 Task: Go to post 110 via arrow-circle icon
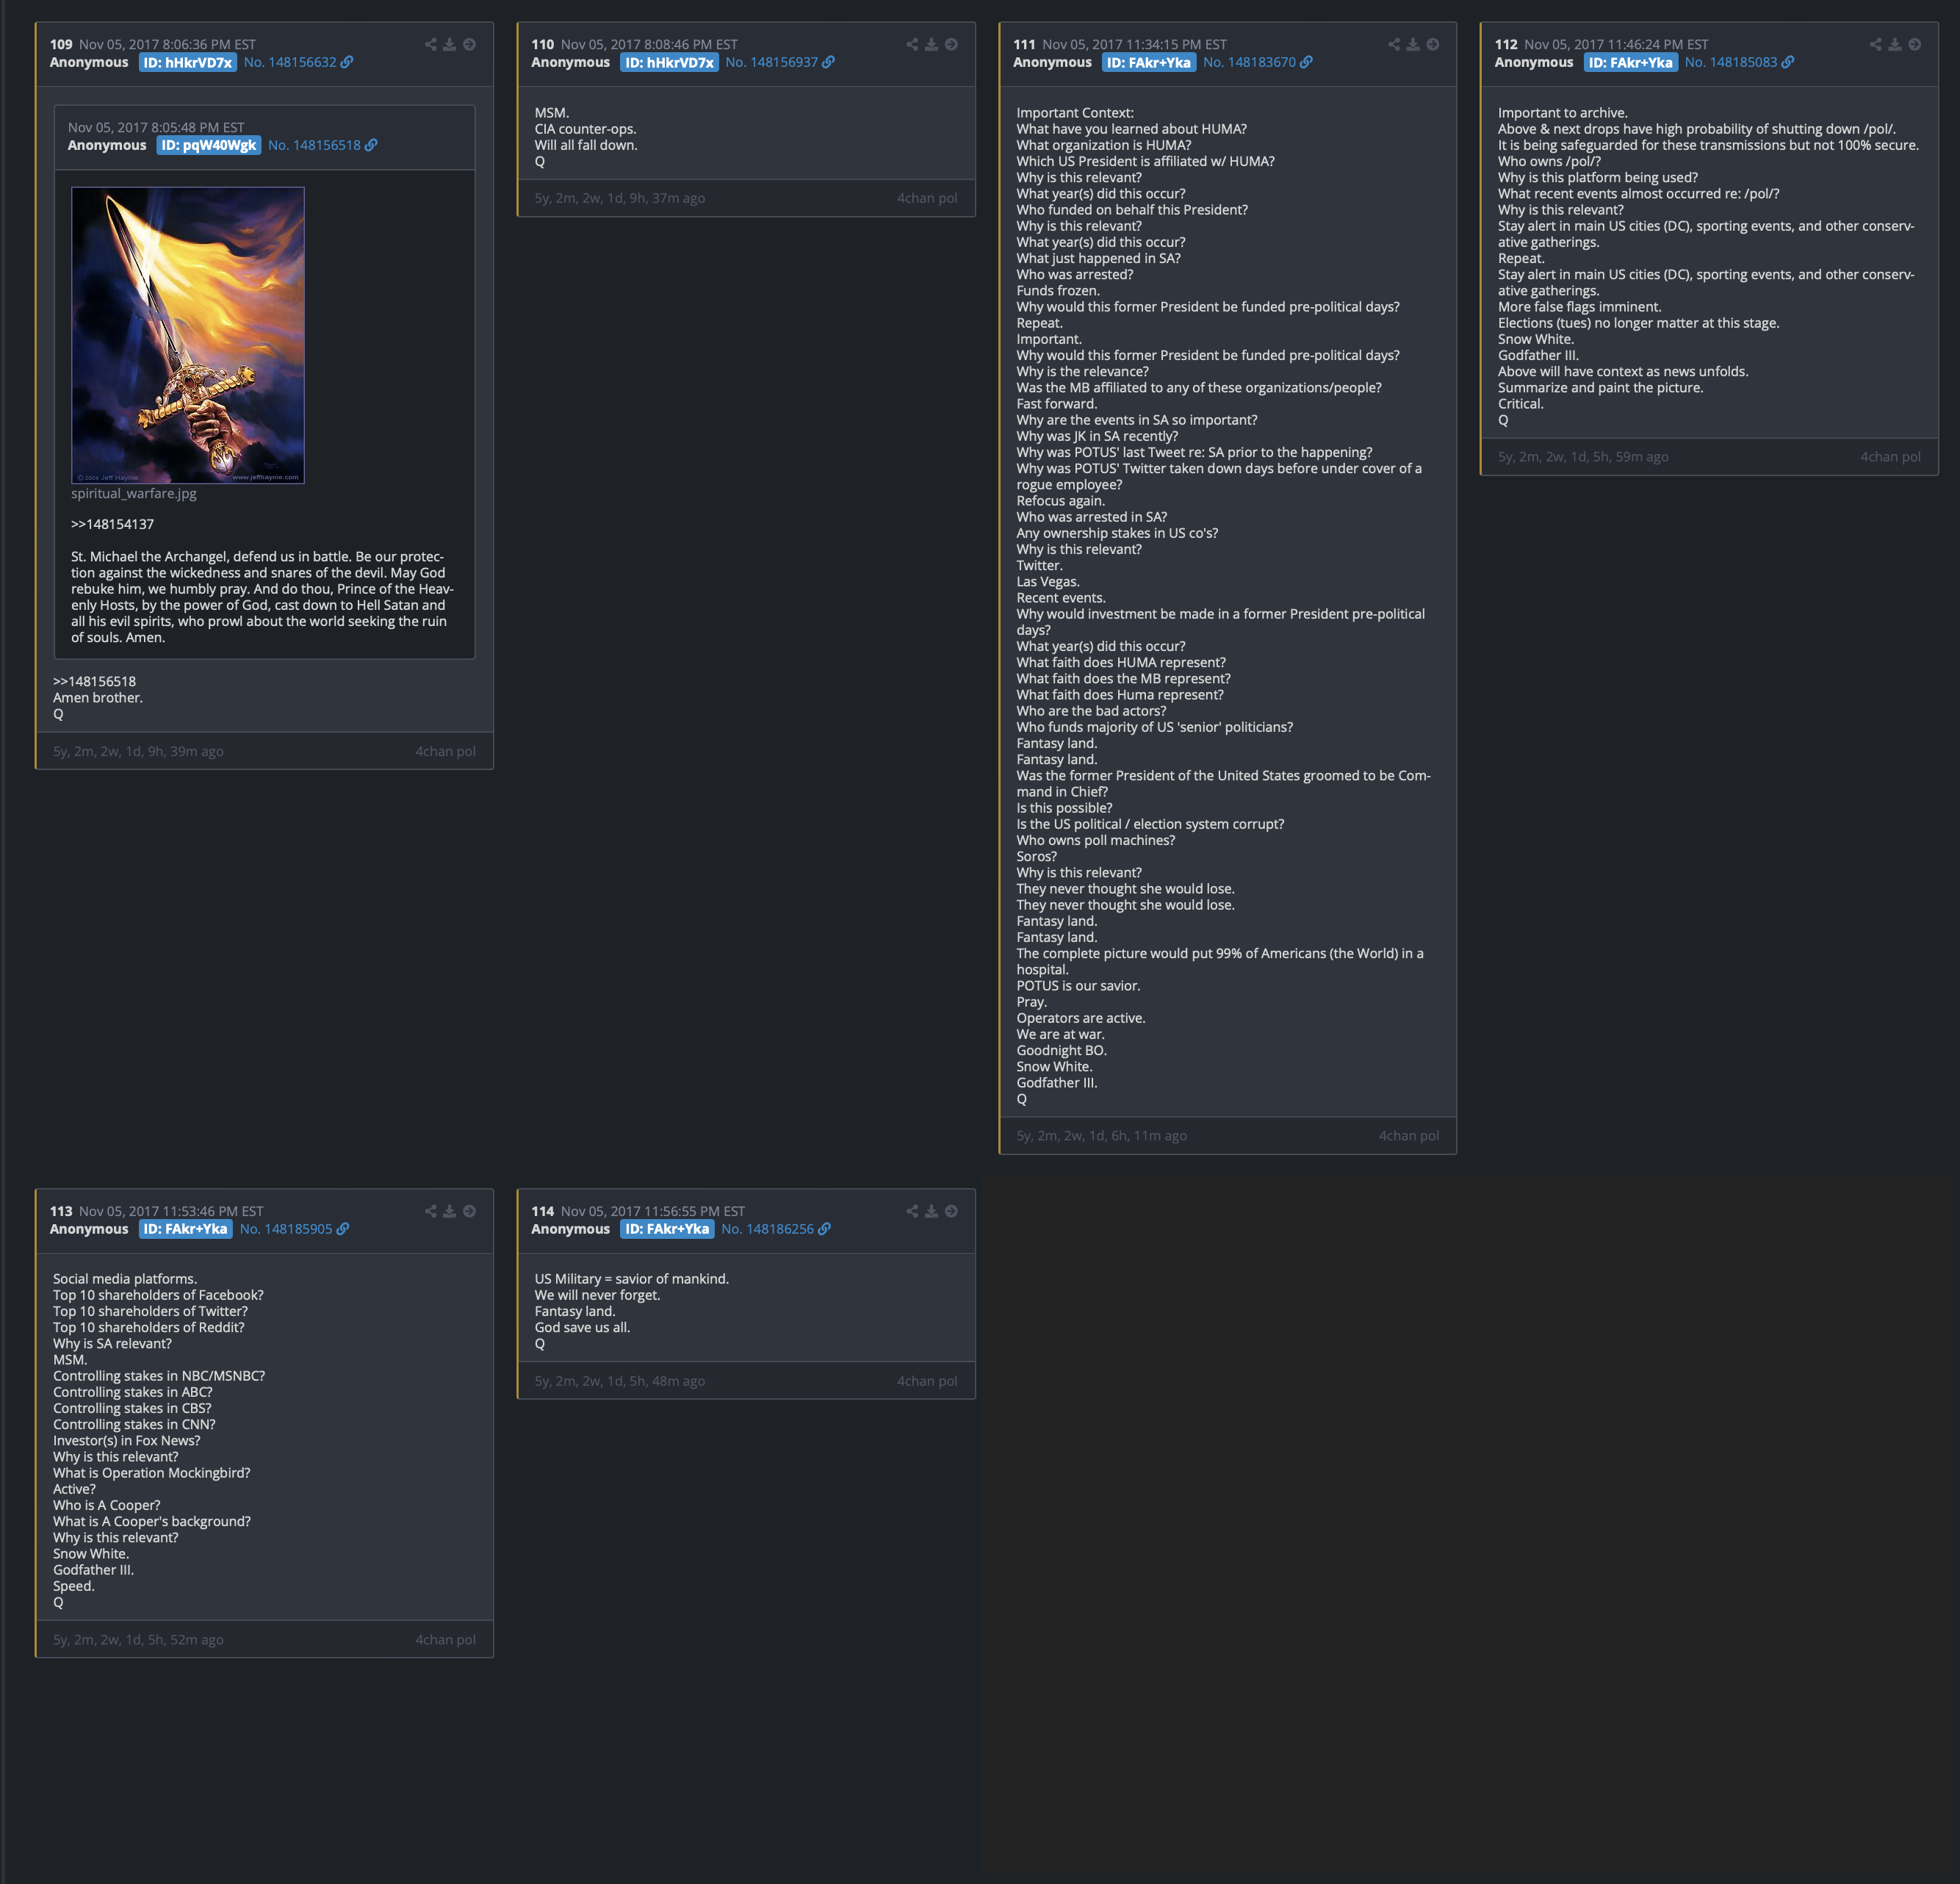[x=951, y=45]
